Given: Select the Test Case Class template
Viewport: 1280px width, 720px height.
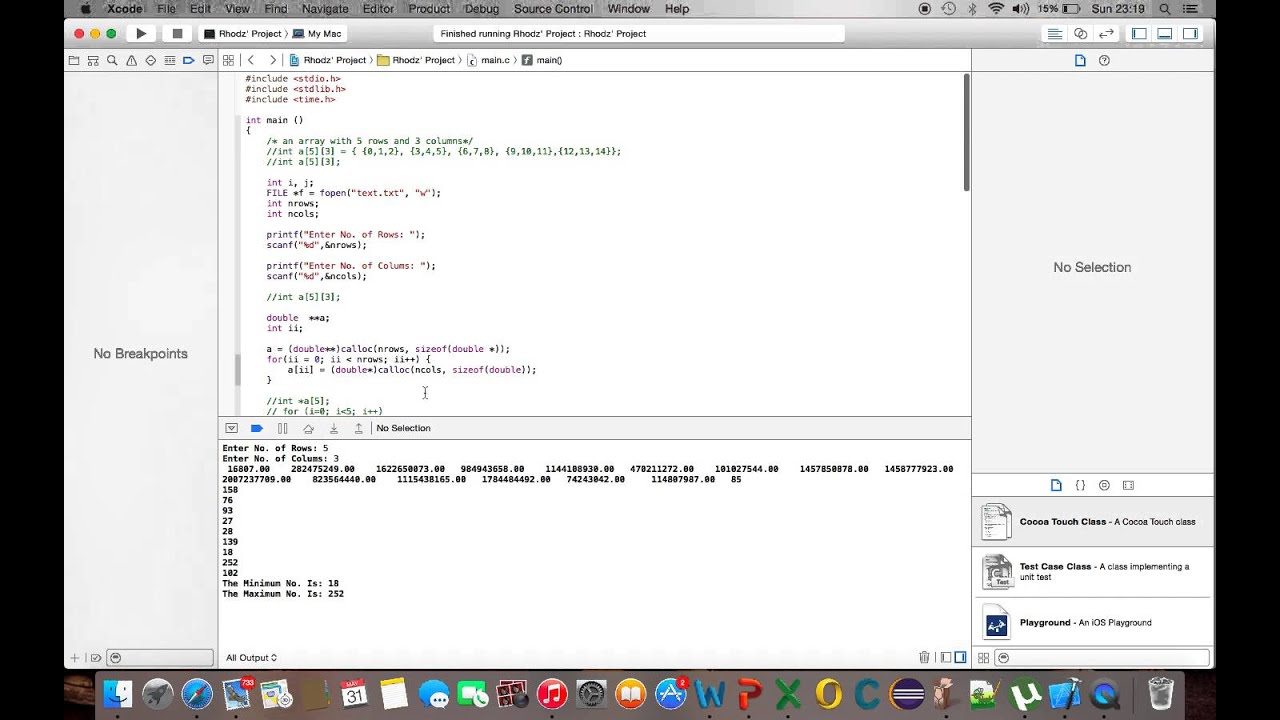Looking at the screenshot, I should (1093, 572).
